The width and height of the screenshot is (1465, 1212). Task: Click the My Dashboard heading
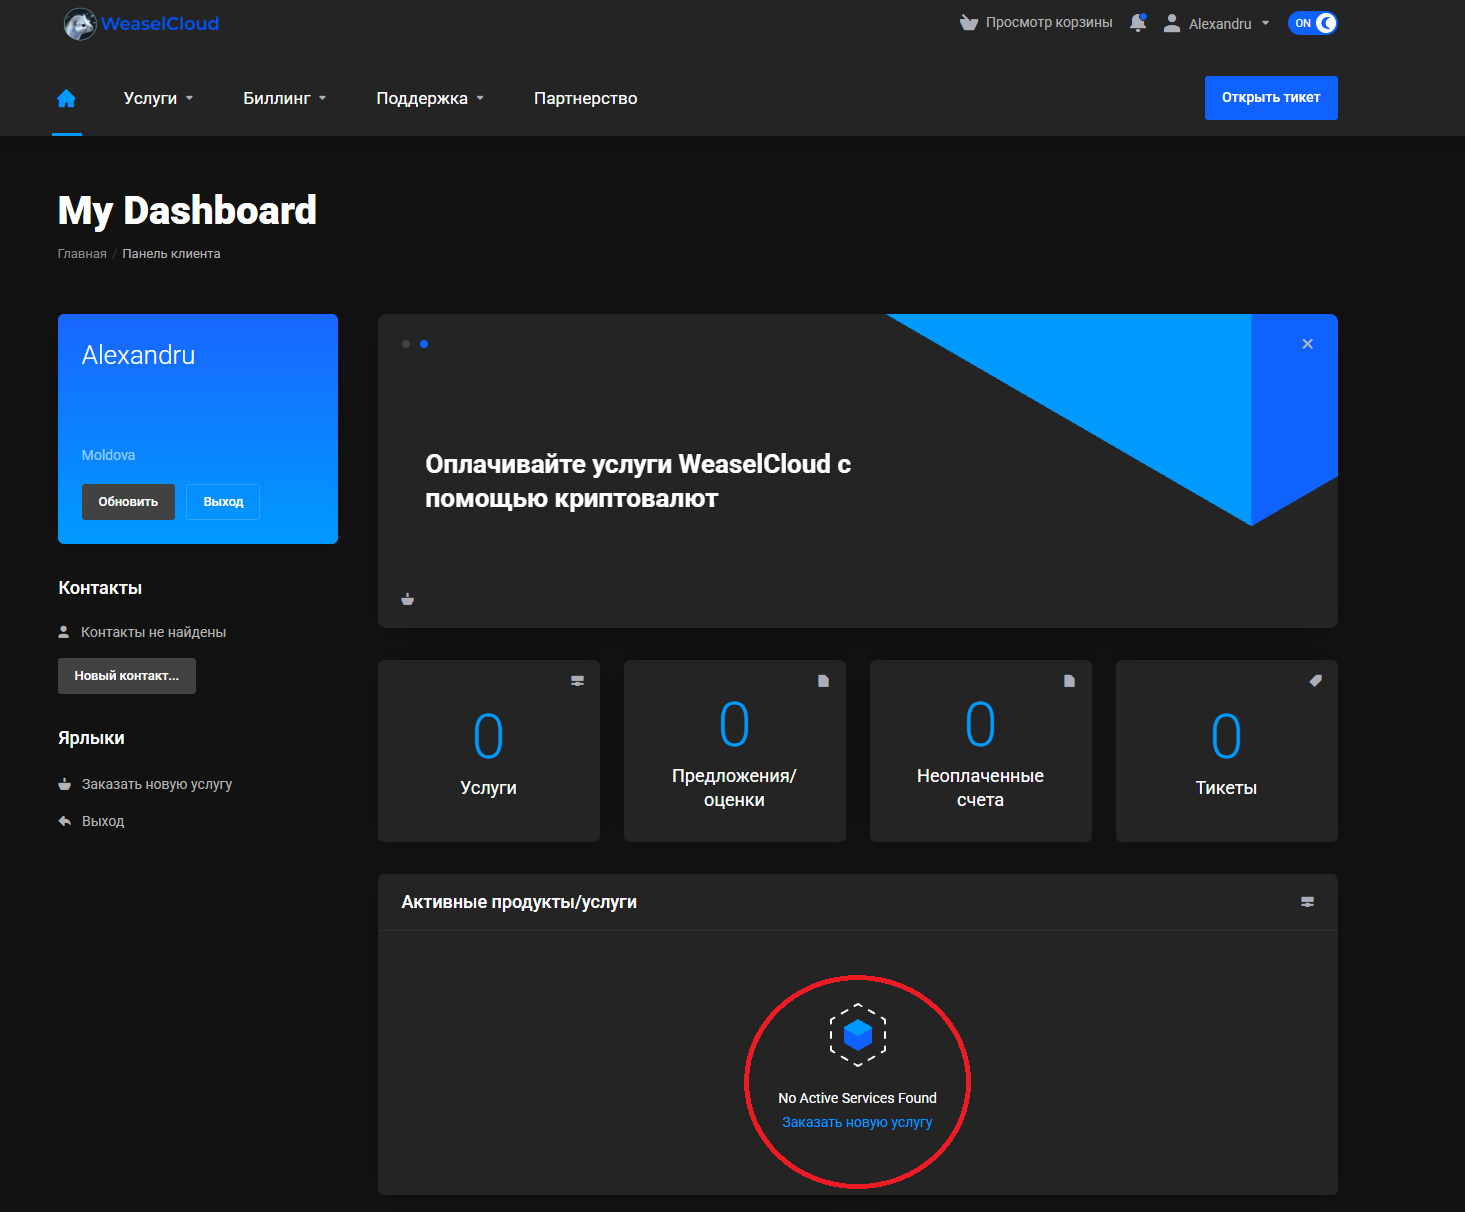click(x=187, y=211)
